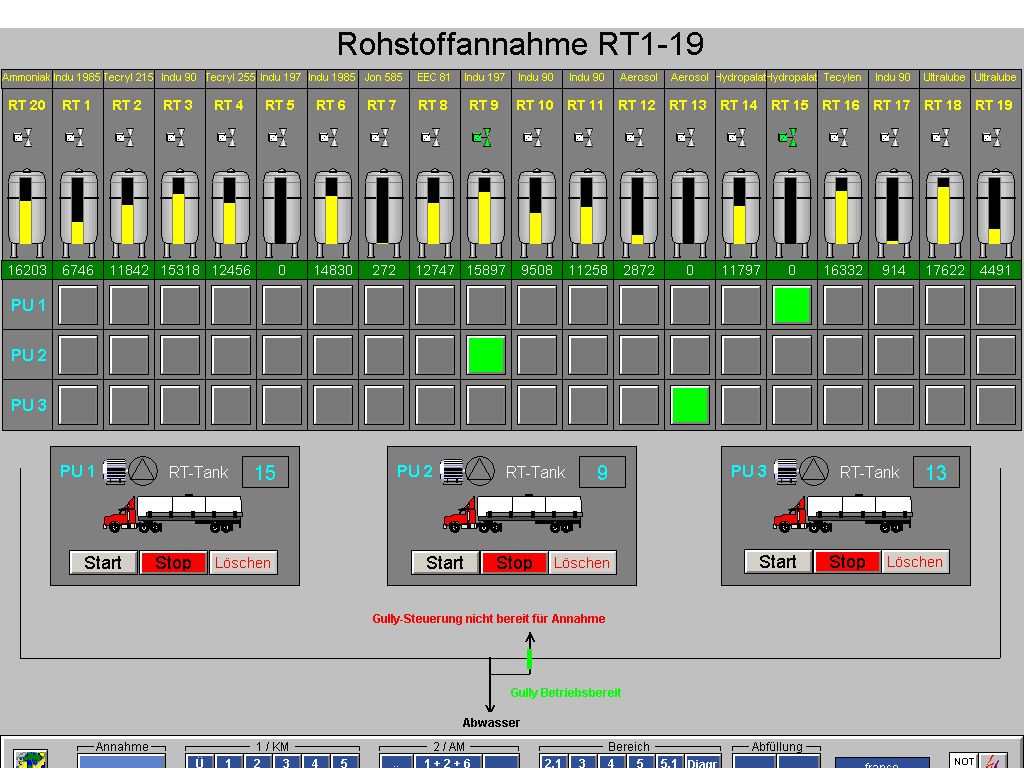1024x768 pixels.
Task: Toggle the green PU 2 cell for RT 9
Action: [x=486, y=355]
